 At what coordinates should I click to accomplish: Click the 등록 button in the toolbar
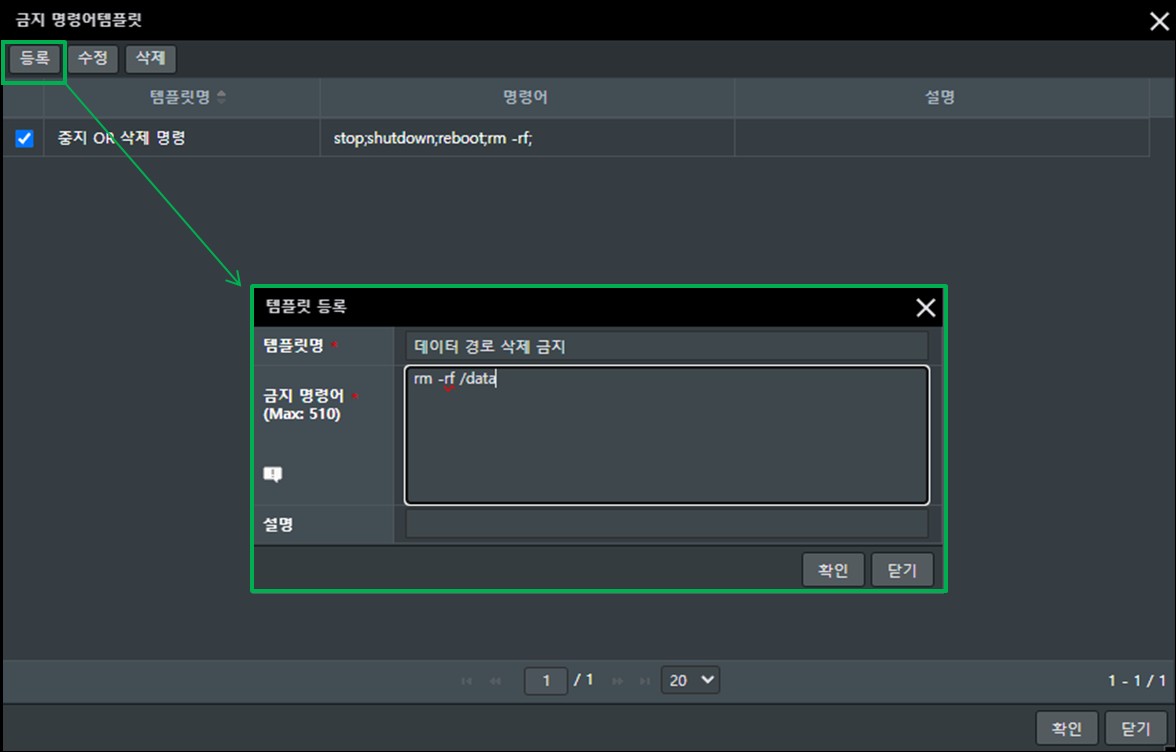pyautogui.click(x=35, y=59)
